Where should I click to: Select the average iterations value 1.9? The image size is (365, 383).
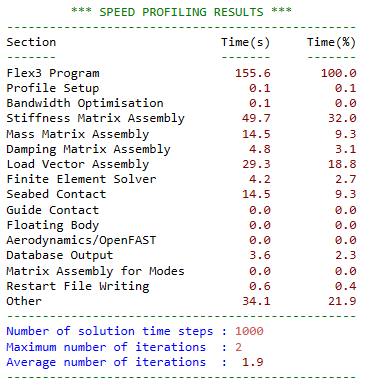point(253,362)
